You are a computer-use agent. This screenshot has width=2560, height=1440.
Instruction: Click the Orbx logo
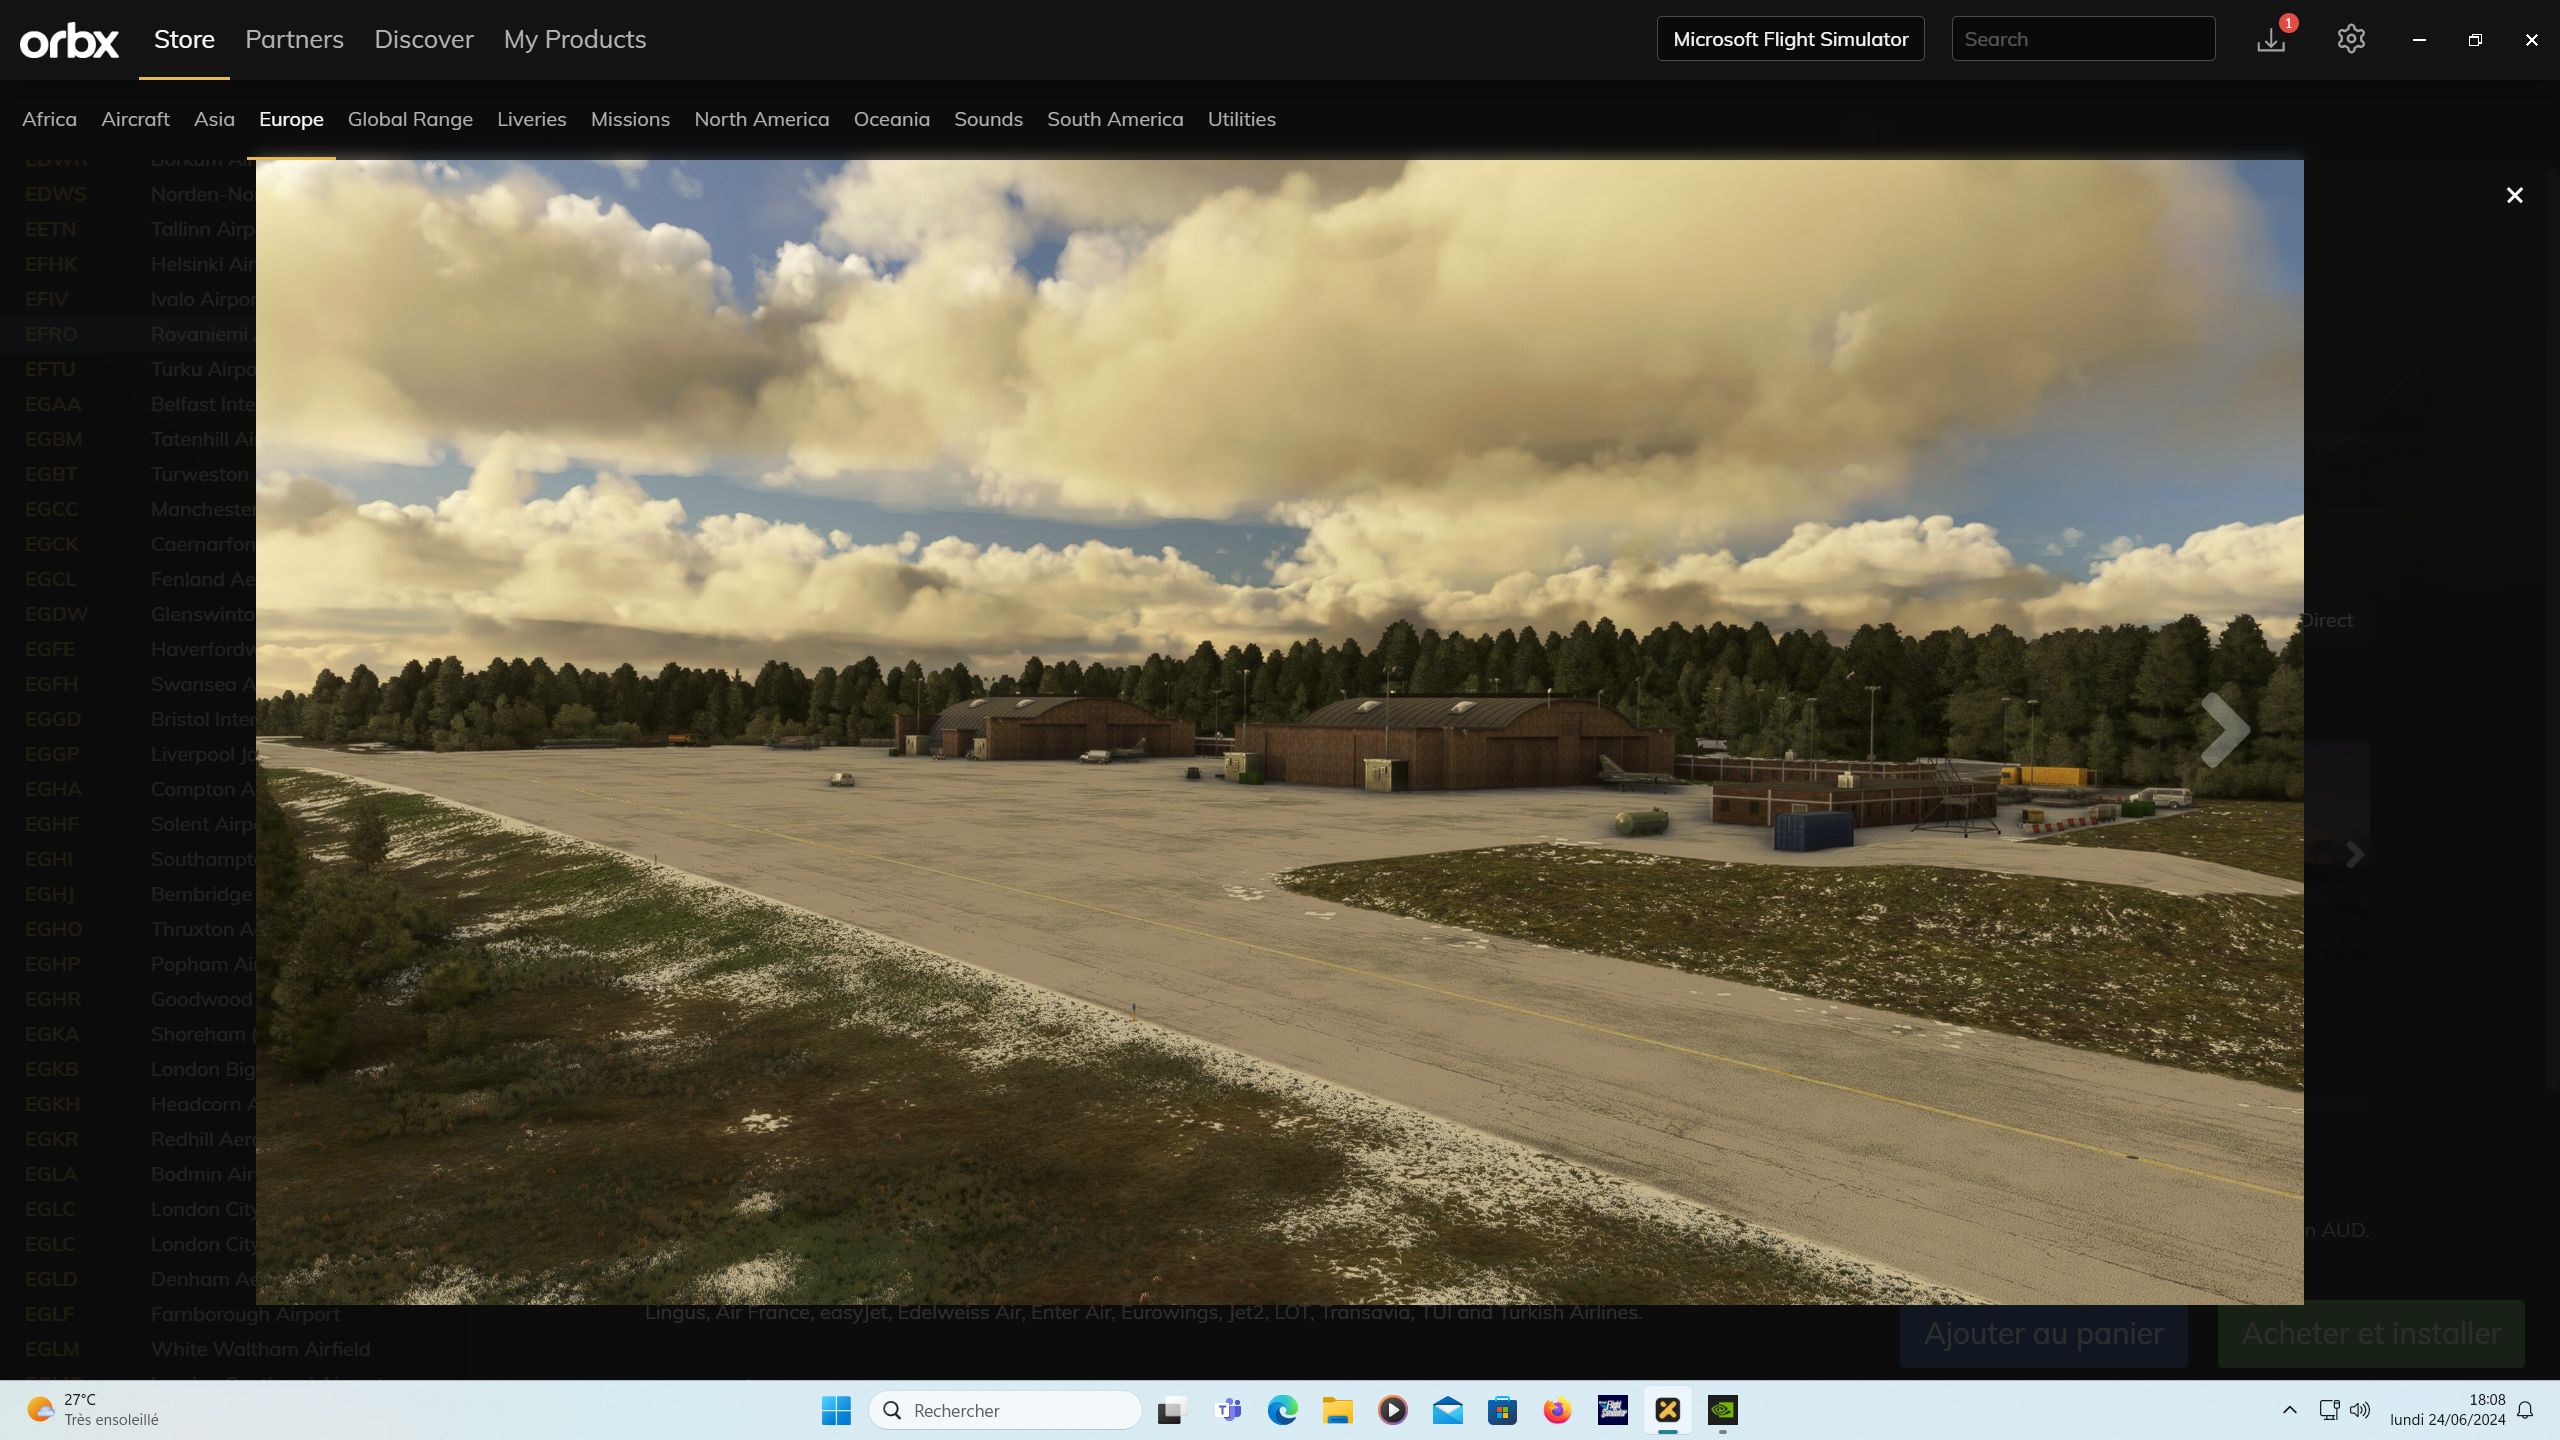click(69, 40)
